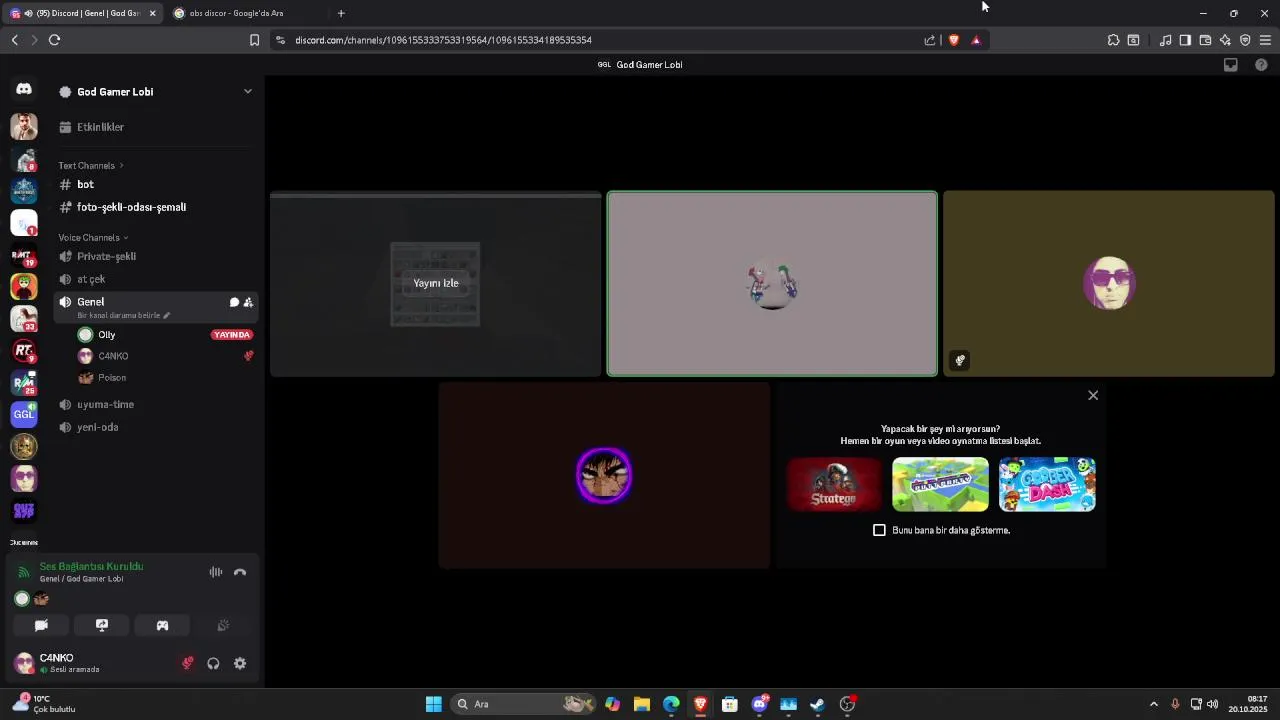Toggle deafen headphones button

click(213, 663)
